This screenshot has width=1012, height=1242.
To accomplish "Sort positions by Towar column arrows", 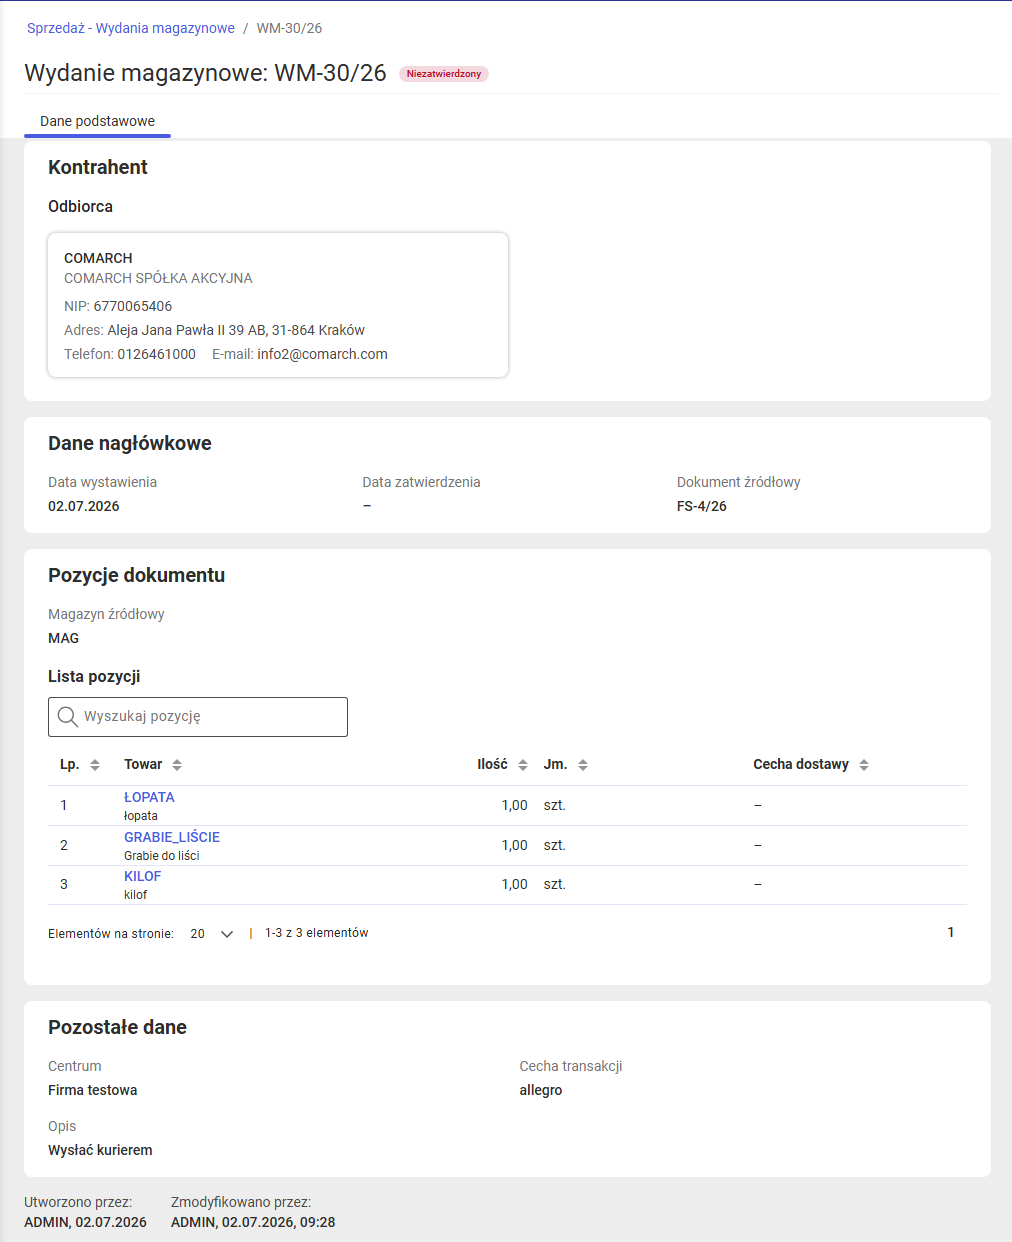I will (x=177, y=765).
